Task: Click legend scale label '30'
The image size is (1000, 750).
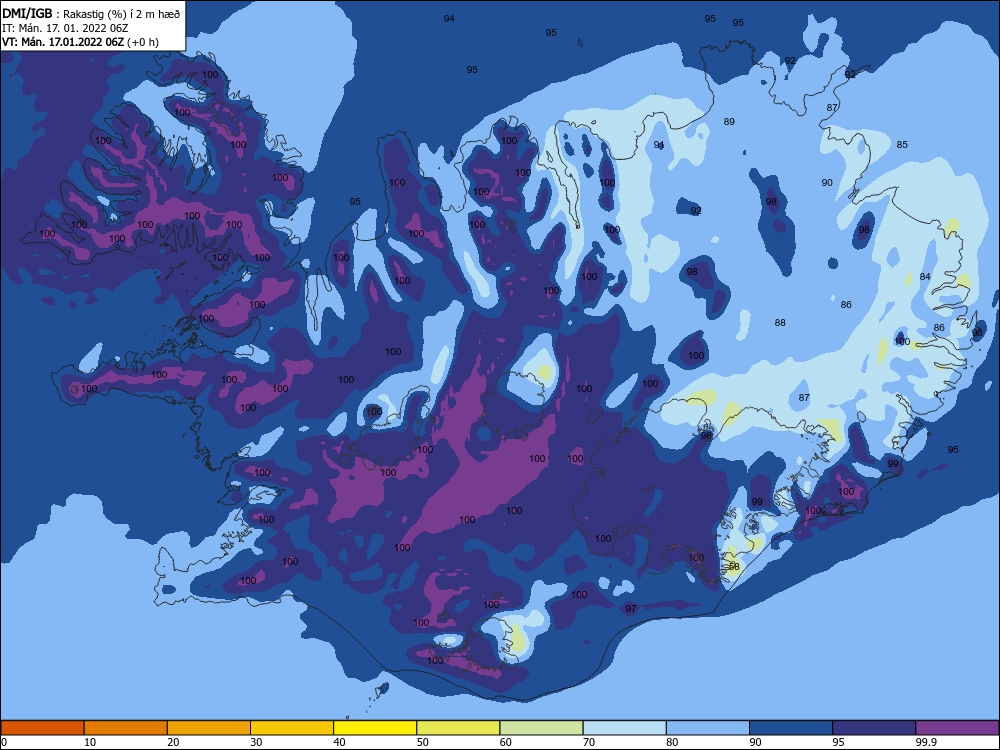Action: point(256,742)
